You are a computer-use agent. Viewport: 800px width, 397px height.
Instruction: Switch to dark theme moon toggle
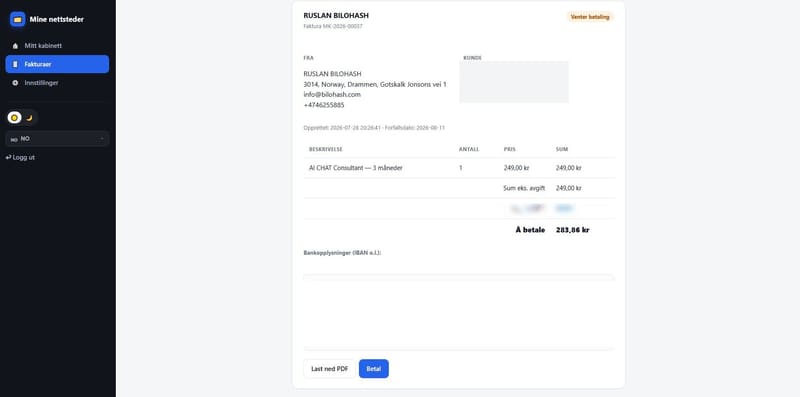pos(30,118)
